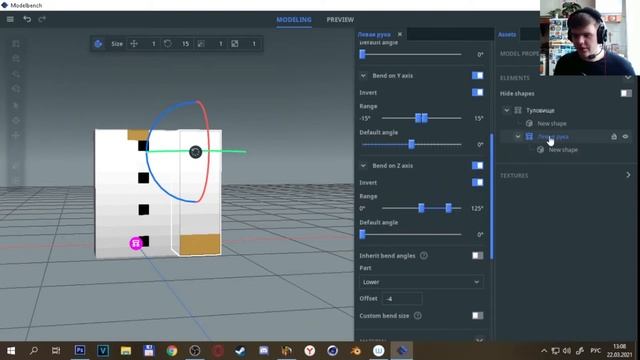Click the magenta part marker in the viewport
The height and width of the screenshot is (360, 640).
tap(136, 243)
